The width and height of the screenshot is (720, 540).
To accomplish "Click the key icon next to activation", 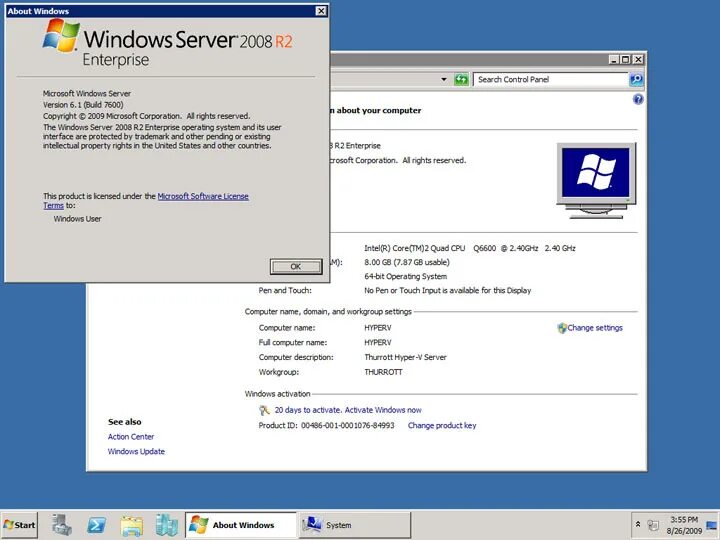I will (x=264, y=410).
